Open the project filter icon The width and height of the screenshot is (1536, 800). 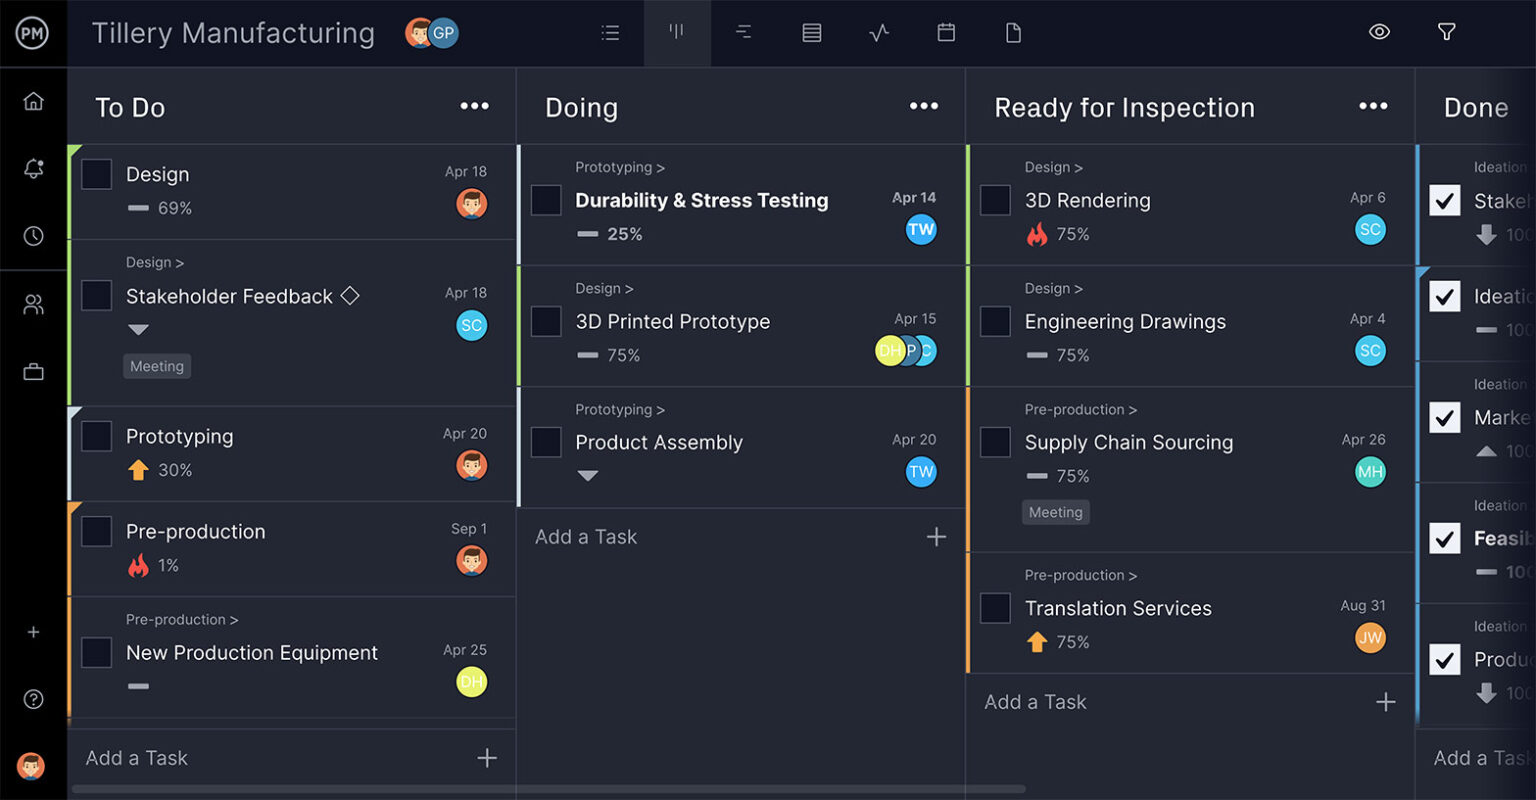[x=1446, y=32]
